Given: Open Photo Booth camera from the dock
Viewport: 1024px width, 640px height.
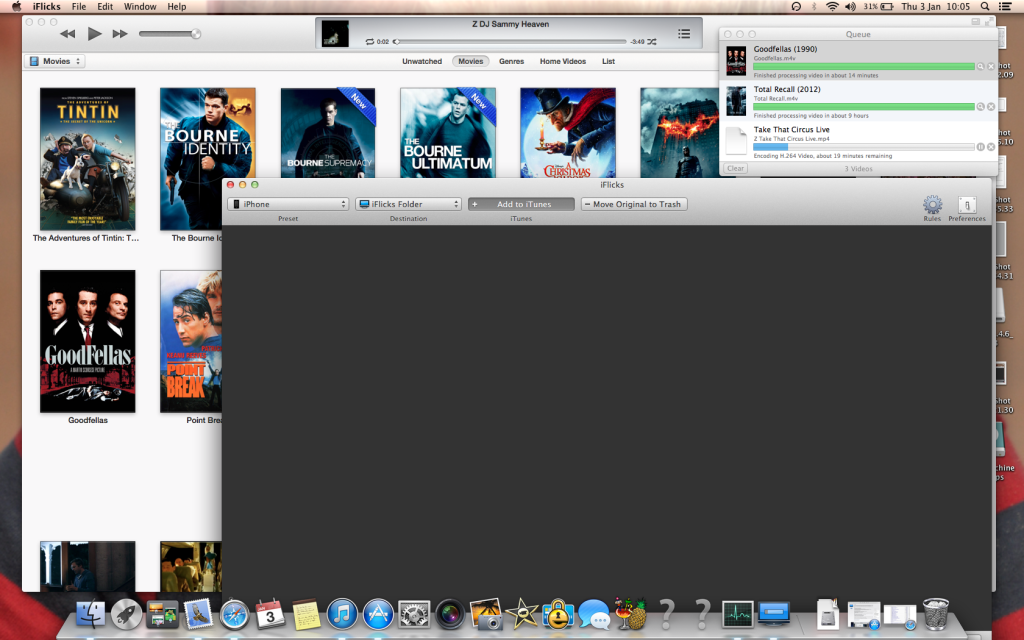Looking at the screenshot, I should (x=450, y=615).
